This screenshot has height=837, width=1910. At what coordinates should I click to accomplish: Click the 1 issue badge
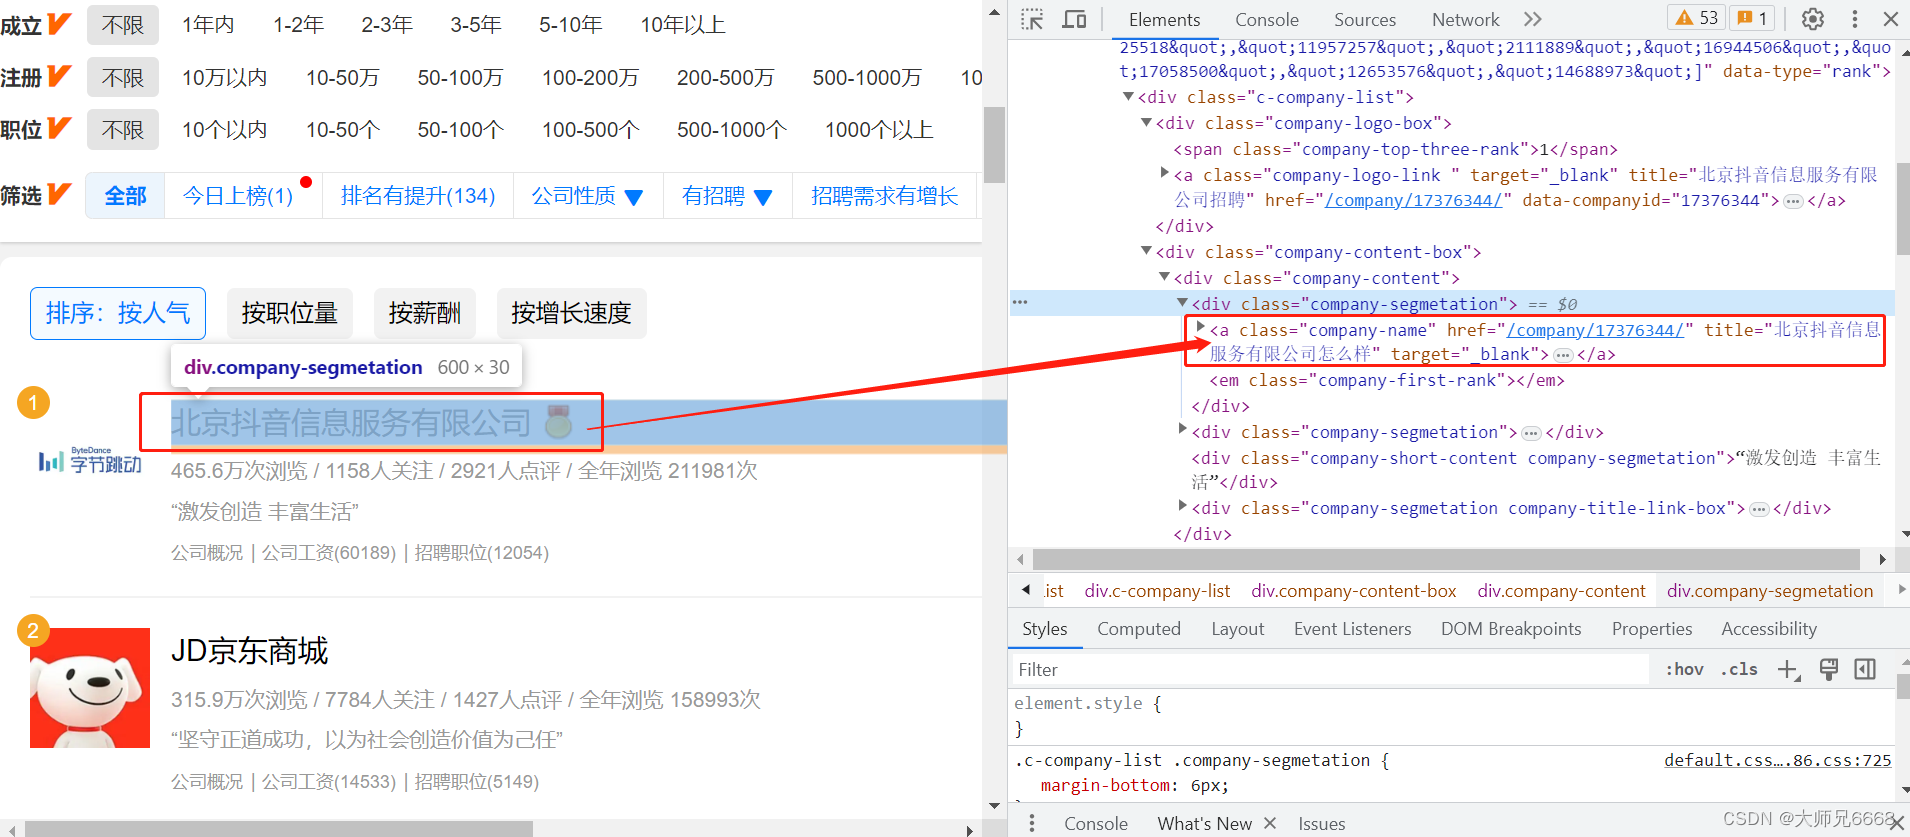pyautogui.click(x=1752, y=18)
